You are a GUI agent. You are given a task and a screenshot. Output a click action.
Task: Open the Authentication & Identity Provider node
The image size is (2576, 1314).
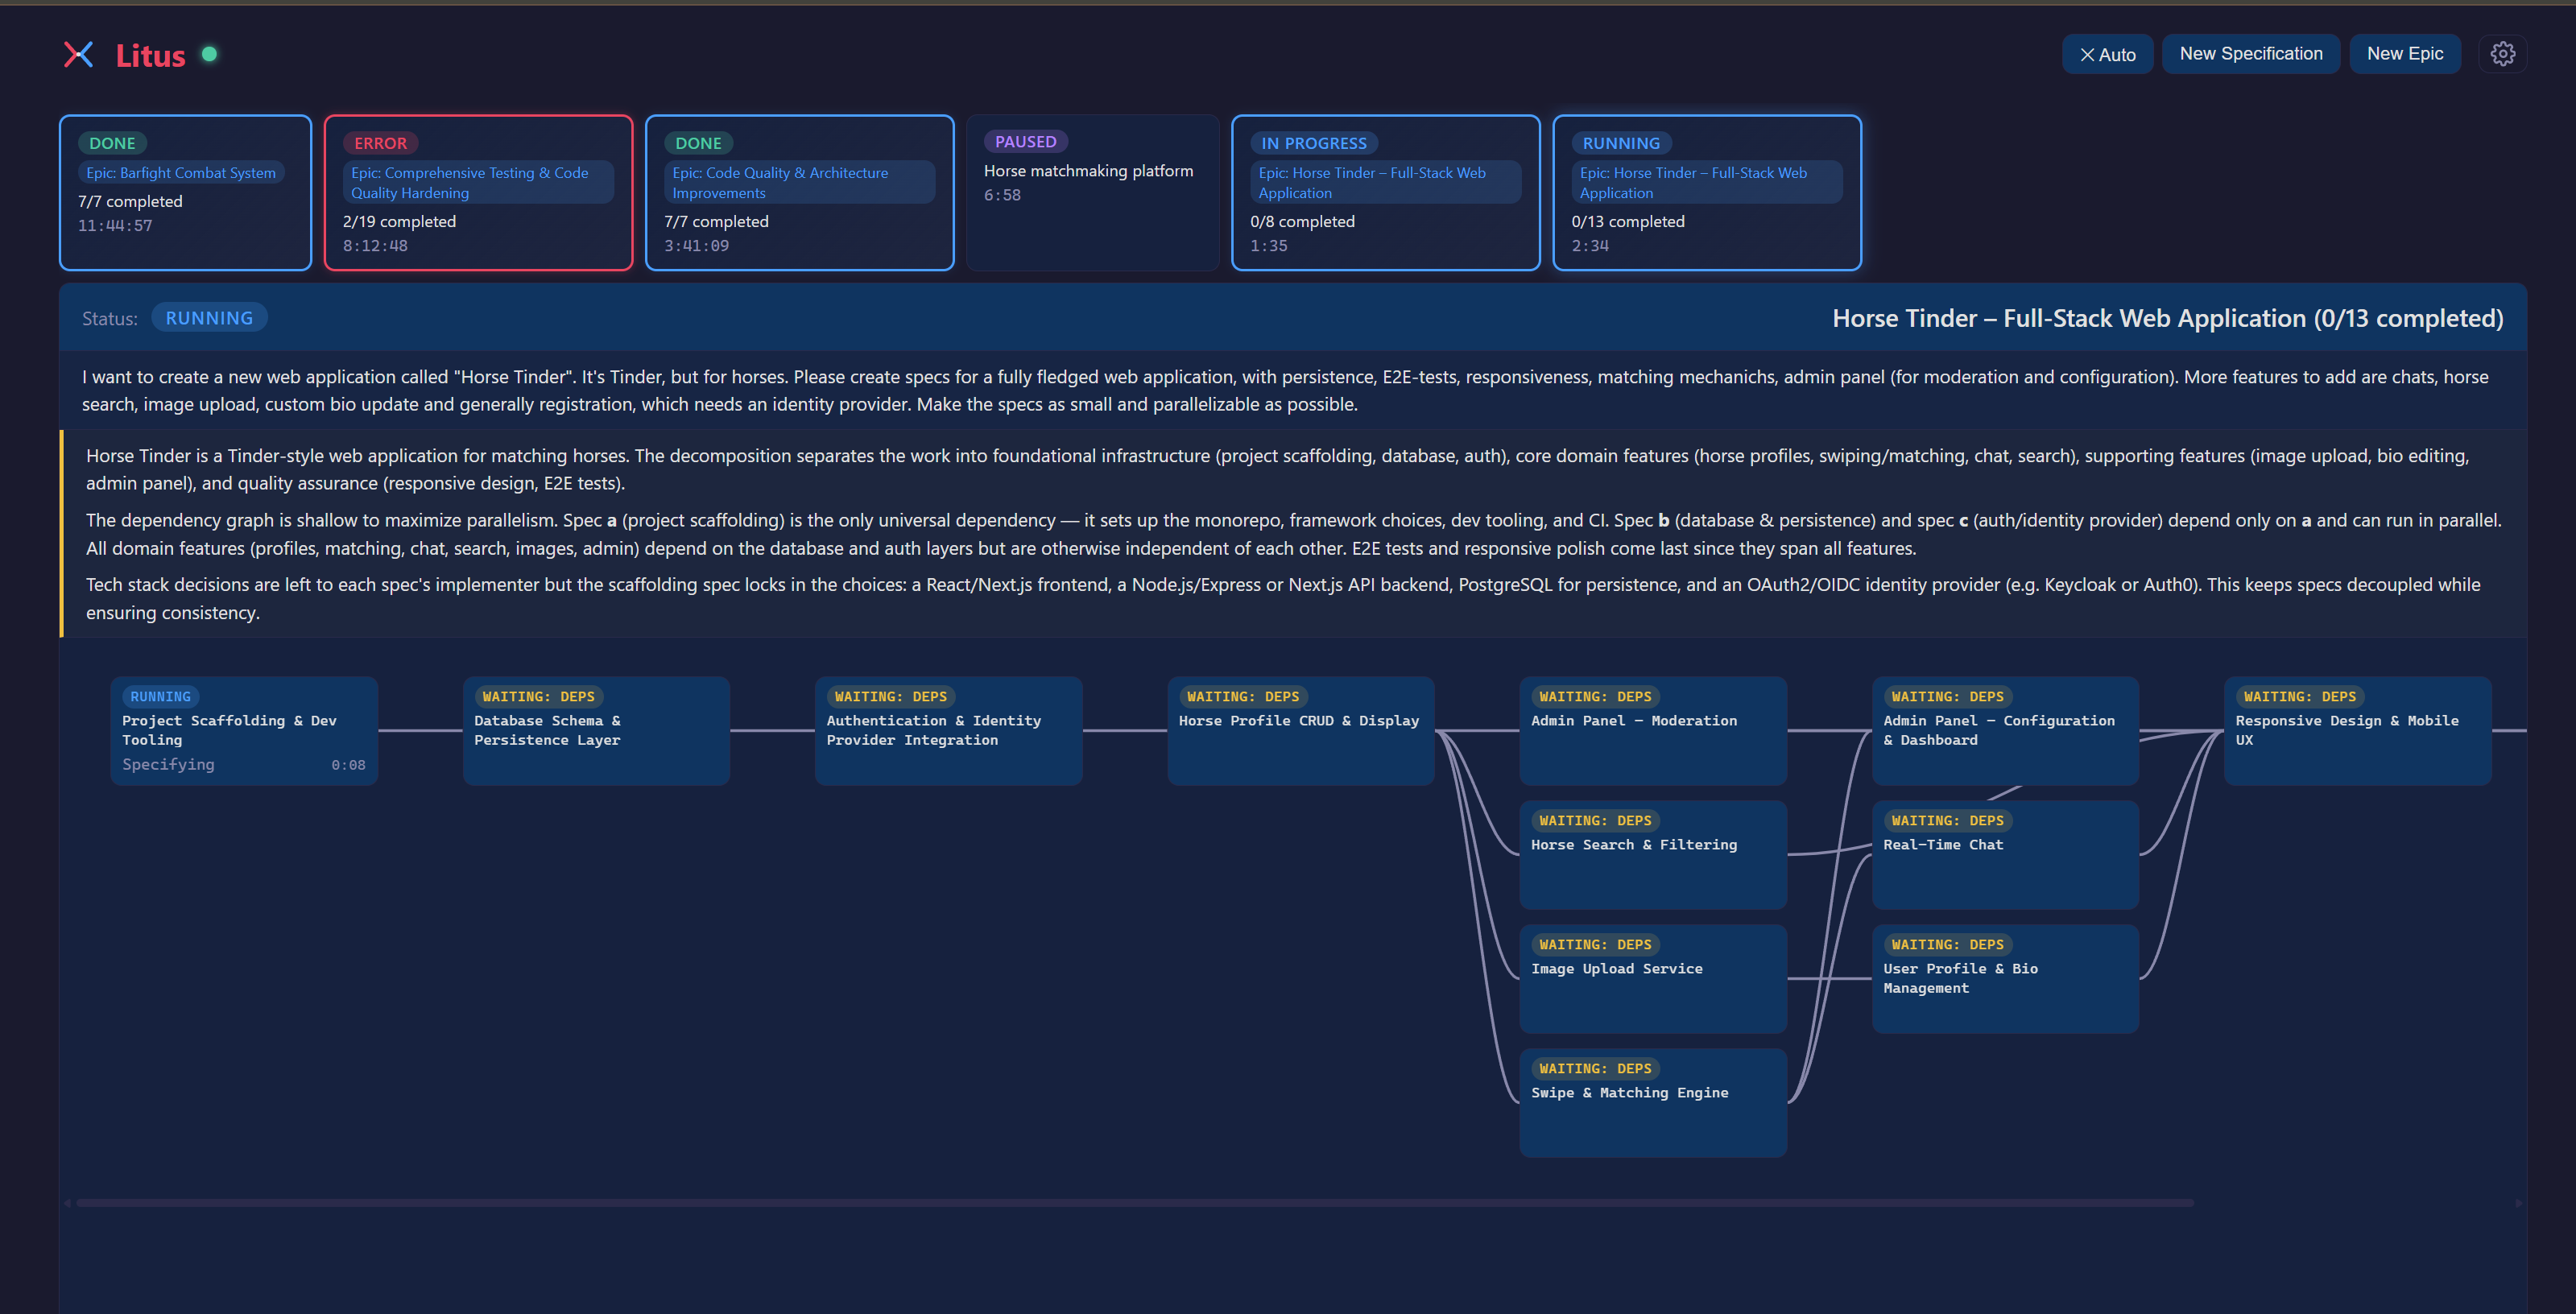click(948, 731)
